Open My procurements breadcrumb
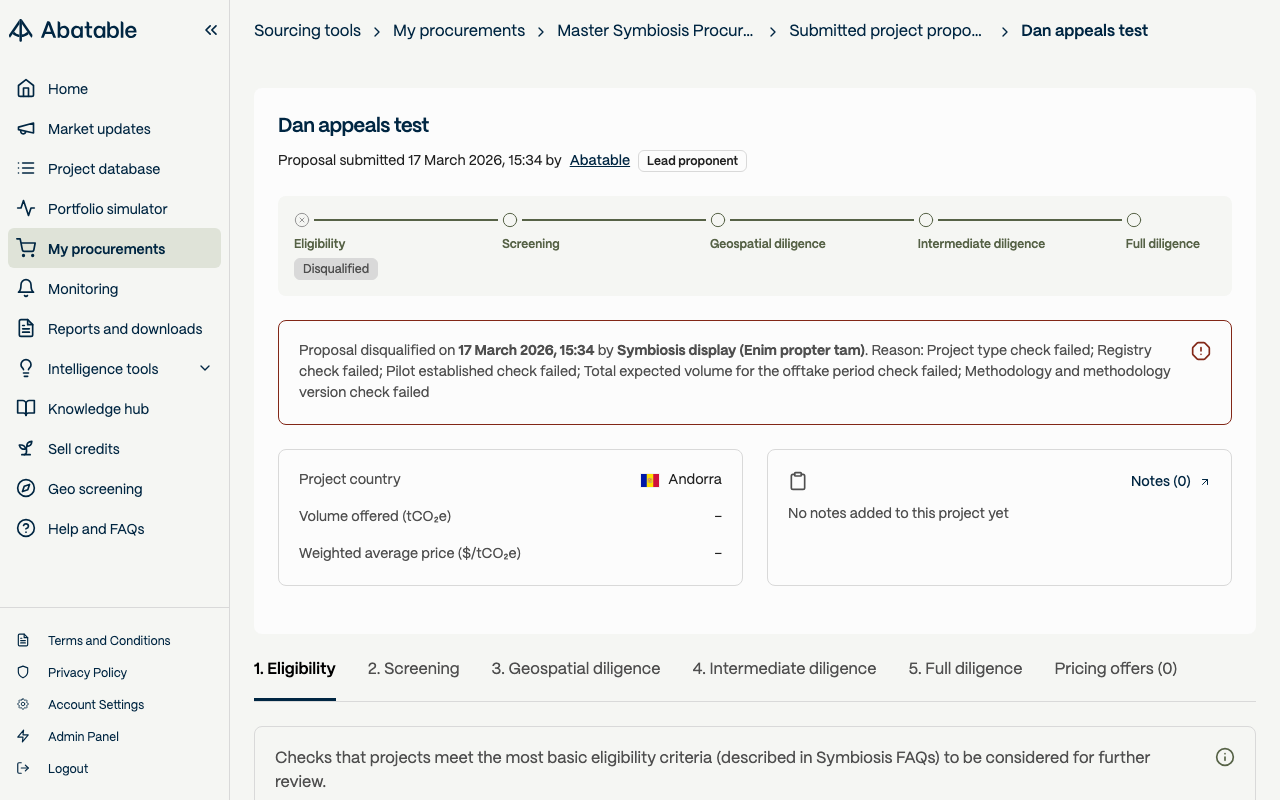 click(x=459, y=31)
